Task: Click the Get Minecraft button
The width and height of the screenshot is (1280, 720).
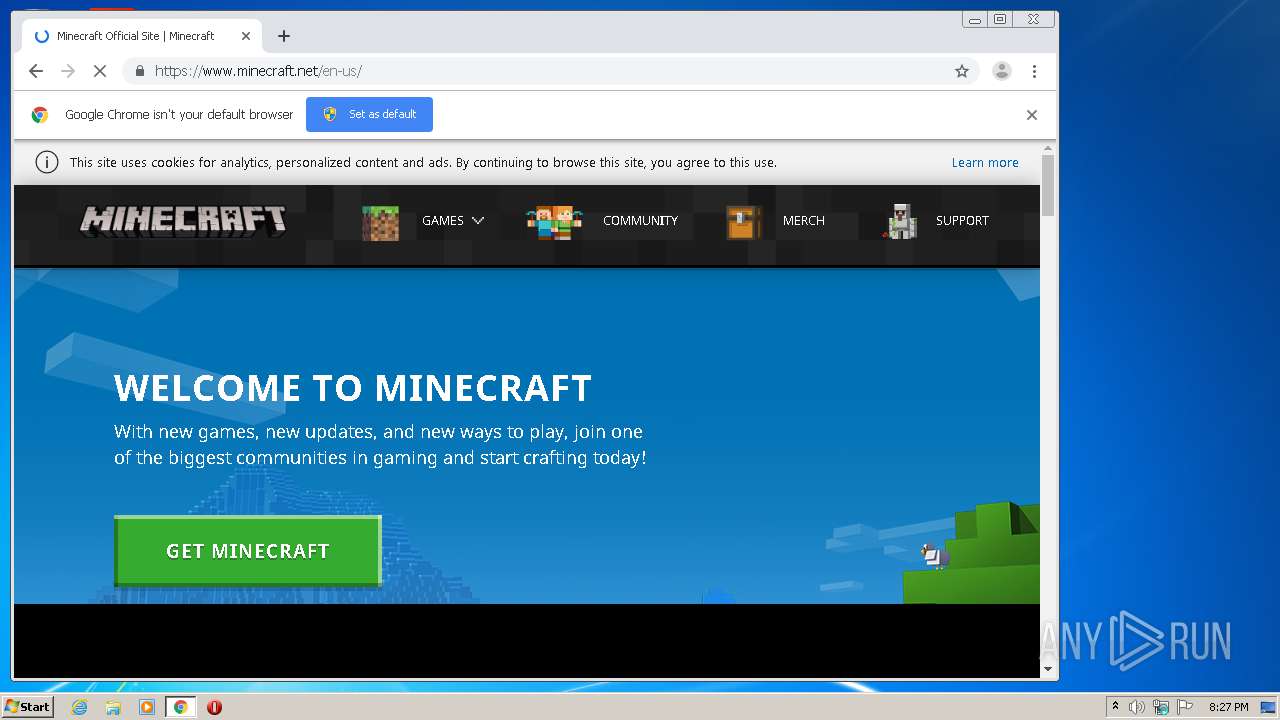Action: pos(248,551)
